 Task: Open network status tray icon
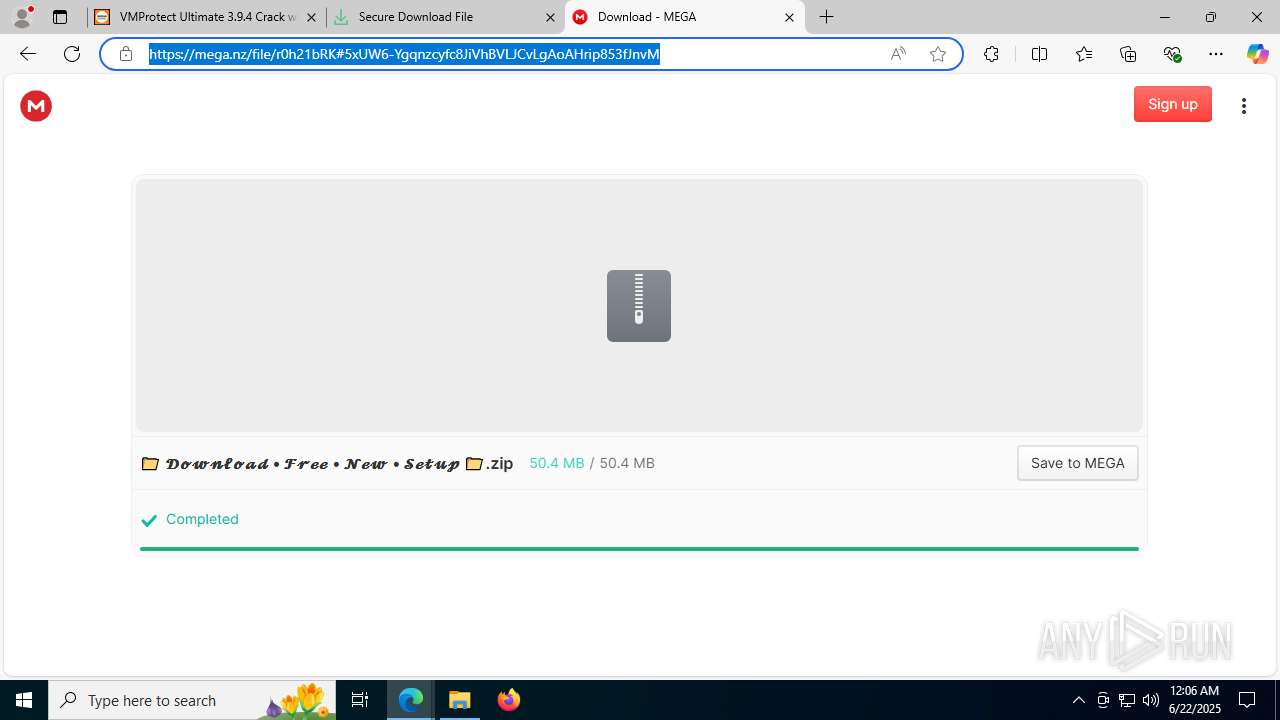1127,700
